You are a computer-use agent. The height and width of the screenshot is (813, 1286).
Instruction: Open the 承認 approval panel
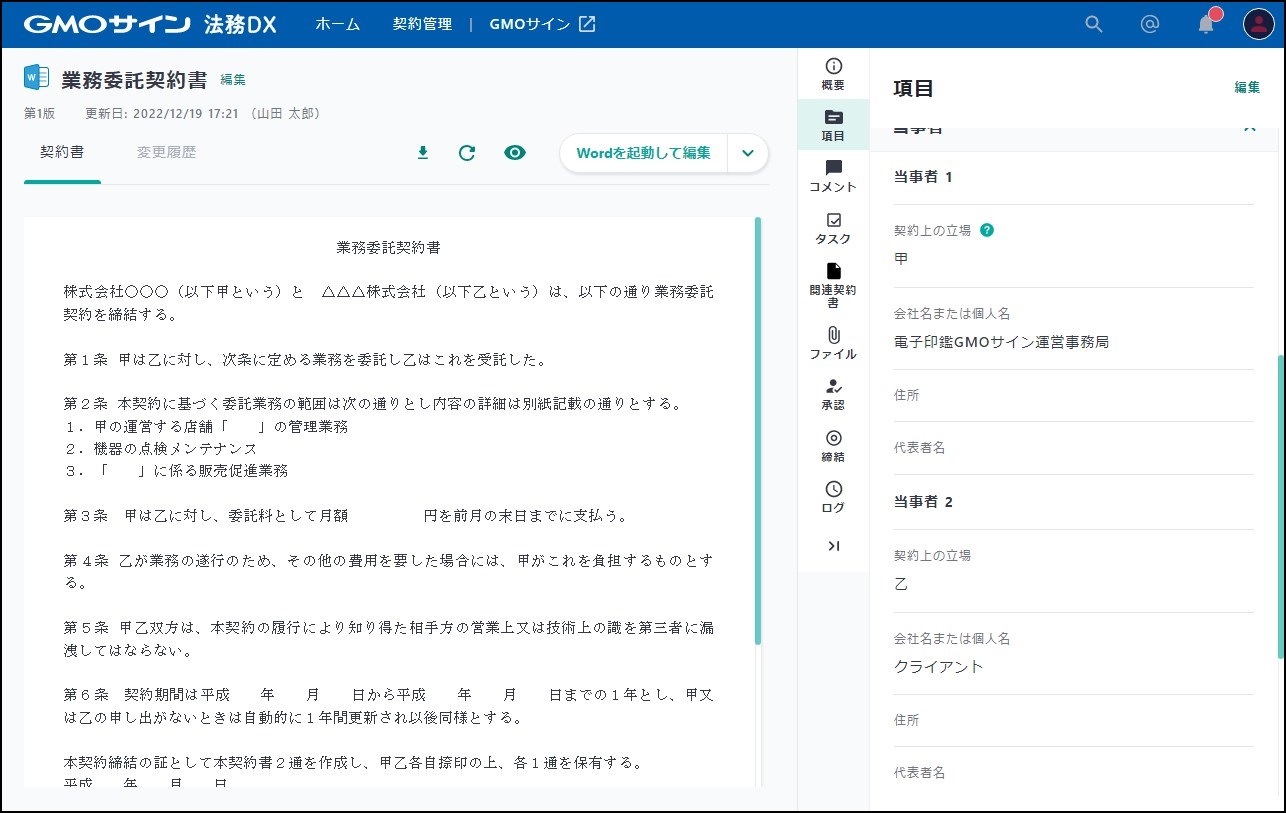click(833, 394)
